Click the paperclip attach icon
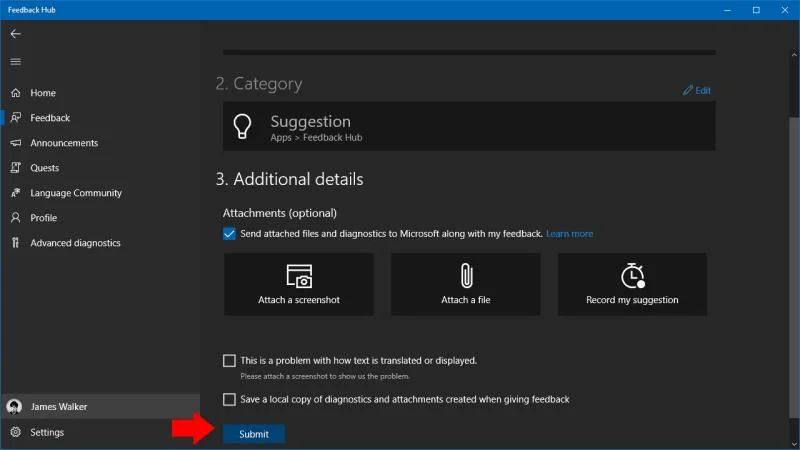 (x=466, y=276)
